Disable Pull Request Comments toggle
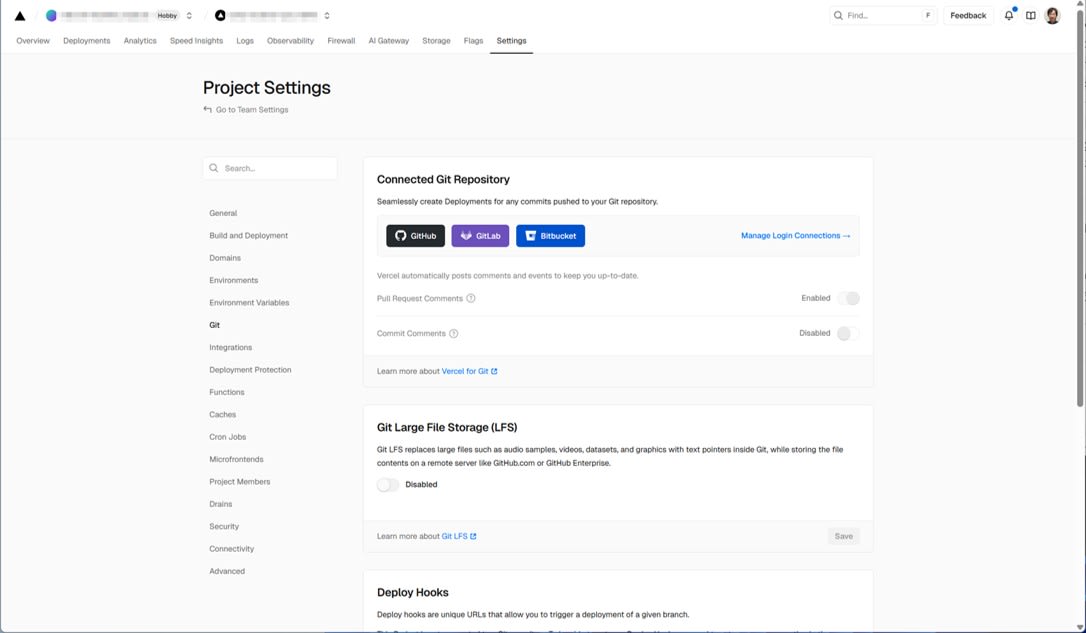 849,298
